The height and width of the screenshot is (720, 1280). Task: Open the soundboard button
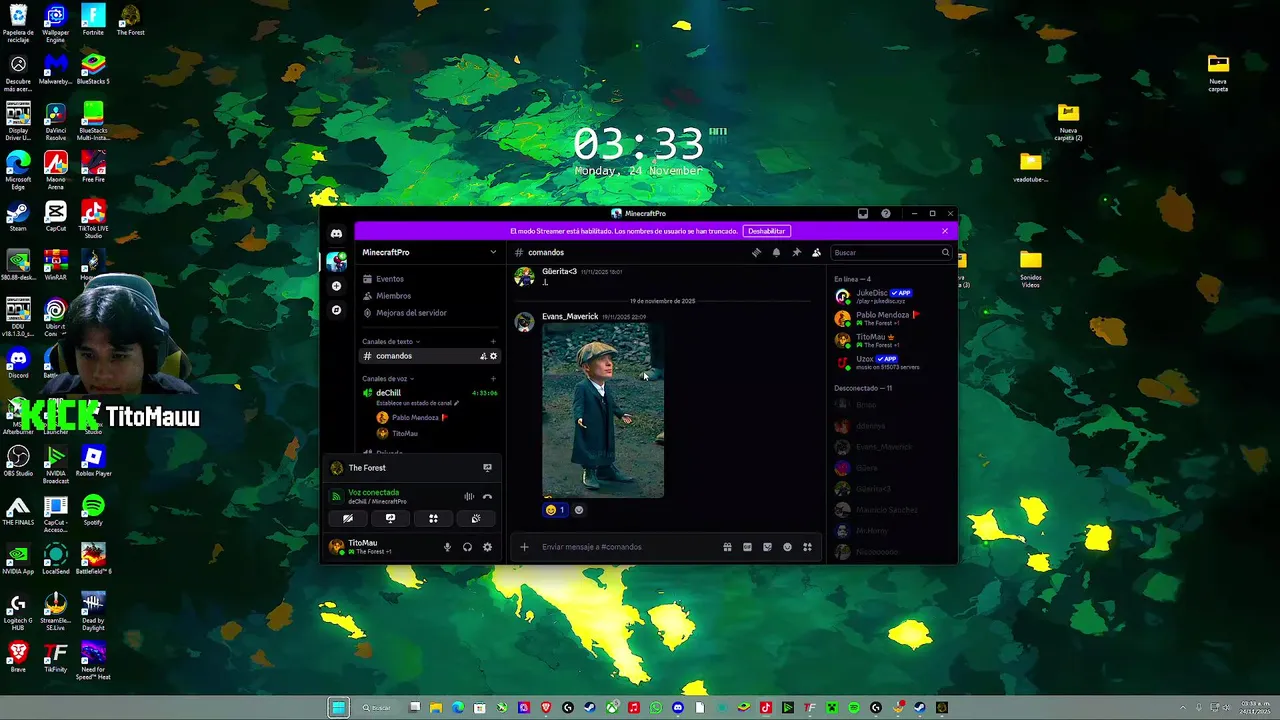(476, 518)
